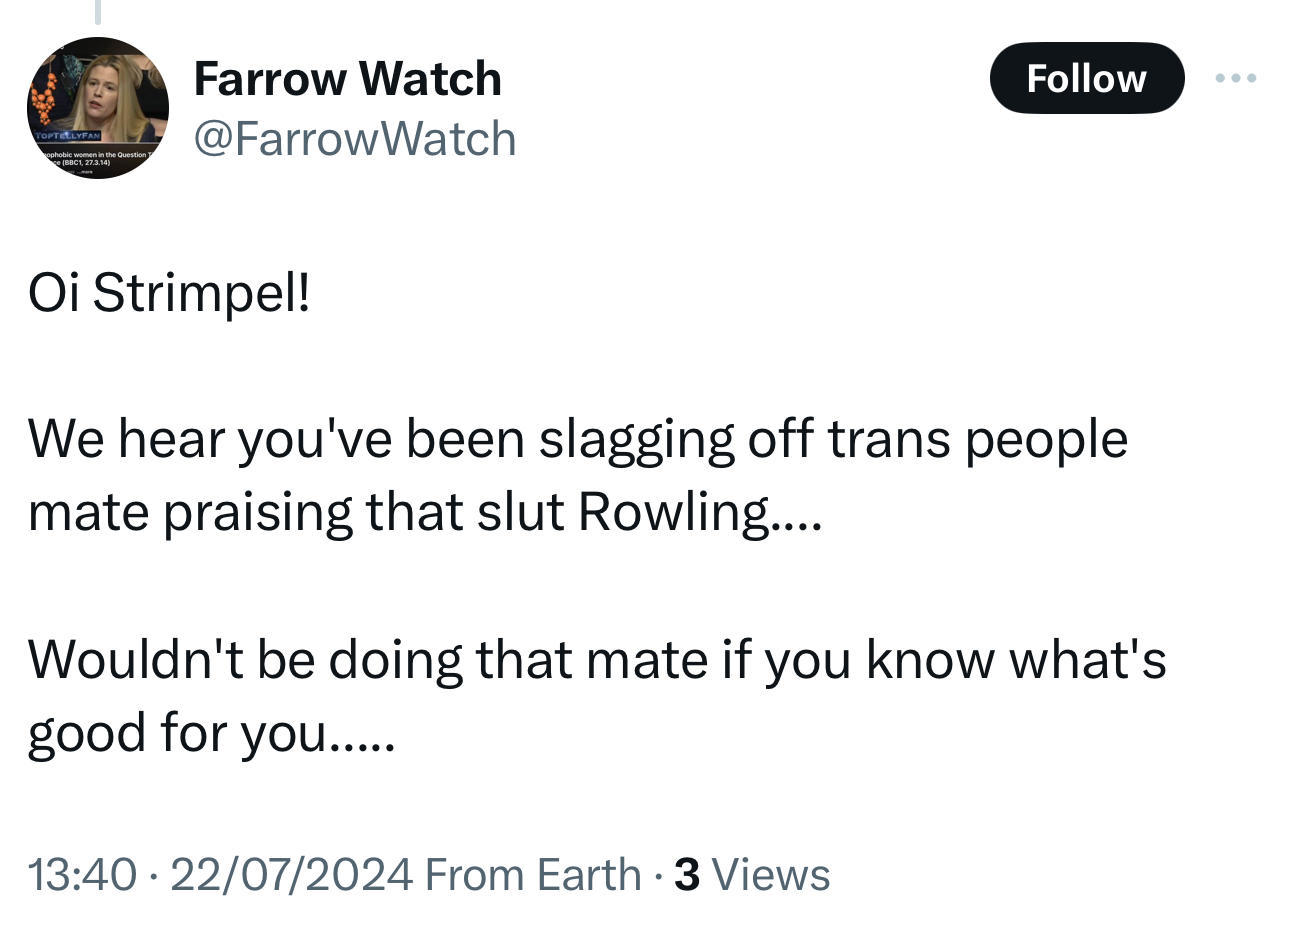The image size is (1290, 934).
Task: Click the 13:40 timestamp
Action: (82, 874)
